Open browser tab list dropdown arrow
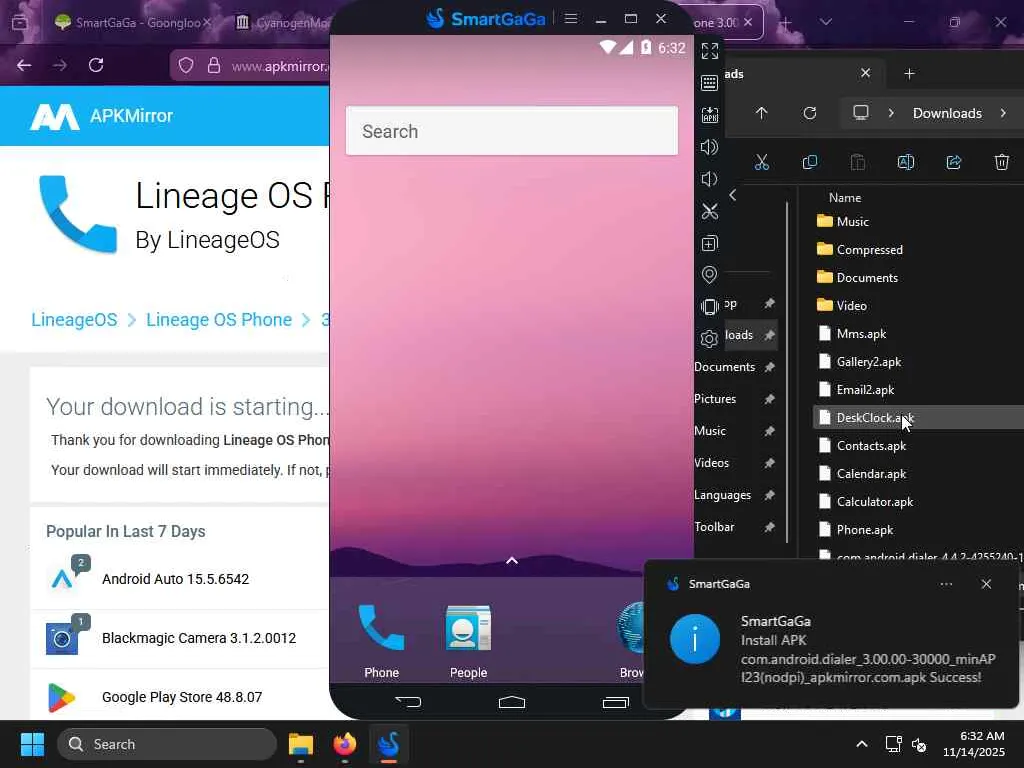Image resolution: width=1024 pixels, height=768 pixels. [825, 22]
